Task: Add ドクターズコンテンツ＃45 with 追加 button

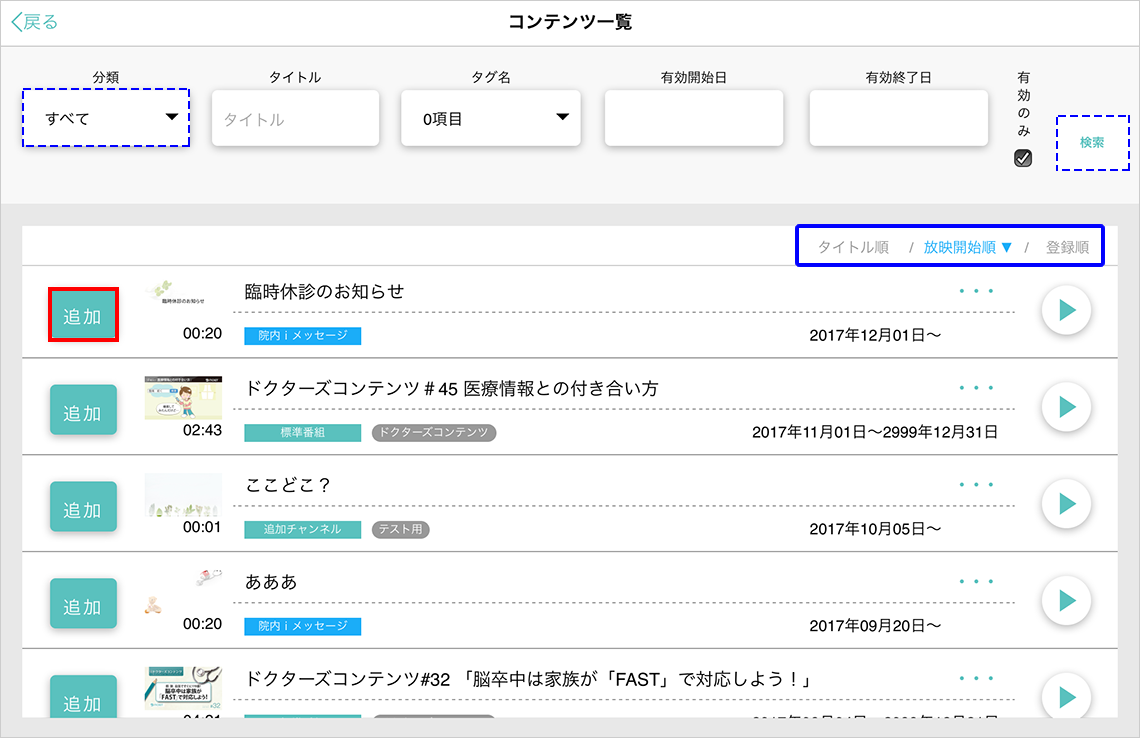Action: [83, 410]
